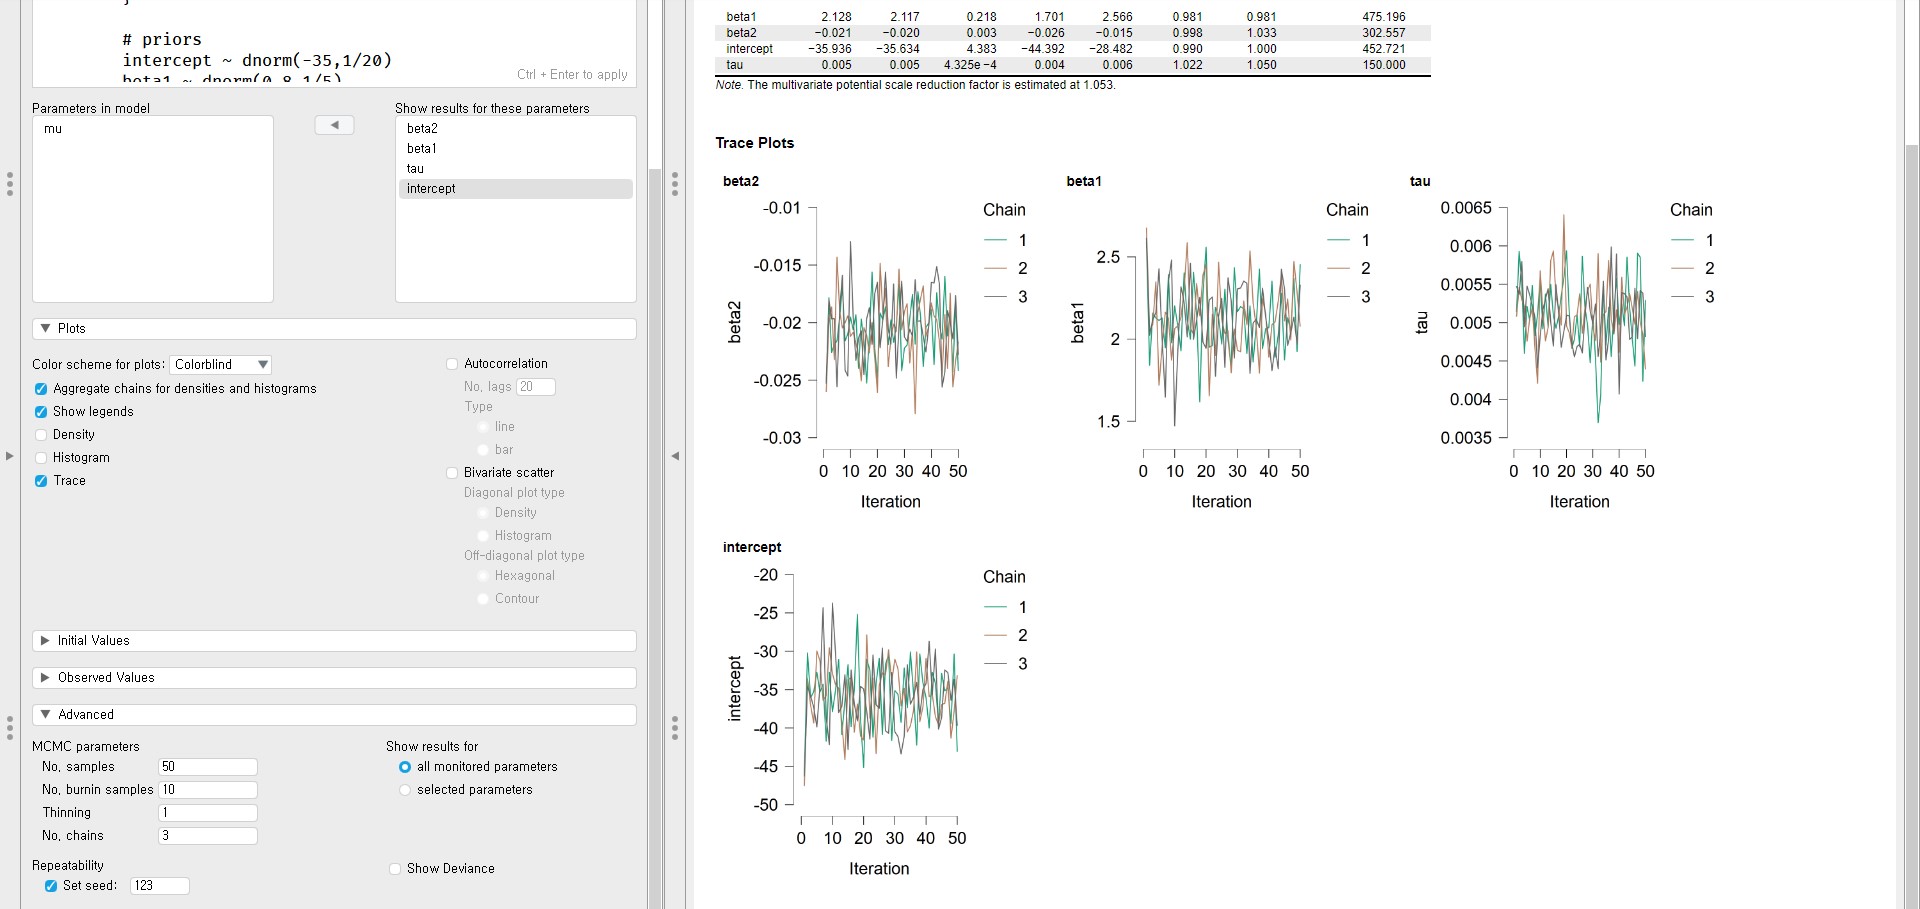This screenshot has height=909, width=1920.
Task: Click the upper drag handle dots on the left edge
Action: (10, 184)
